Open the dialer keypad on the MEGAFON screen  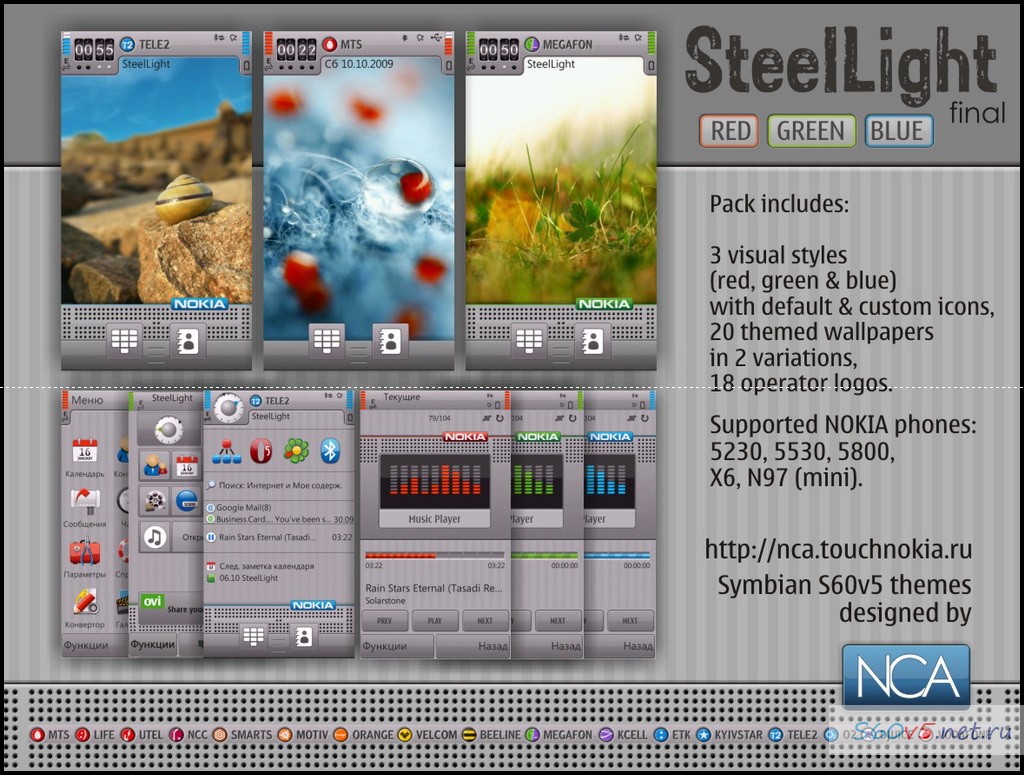tap(529, 340)
